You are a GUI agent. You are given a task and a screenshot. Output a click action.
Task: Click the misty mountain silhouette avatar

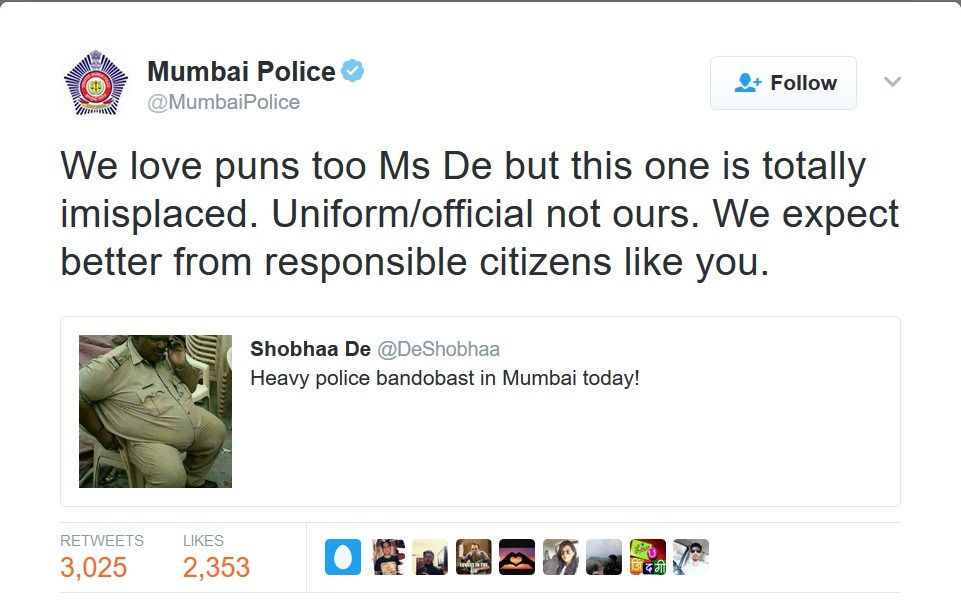[604, 557]
